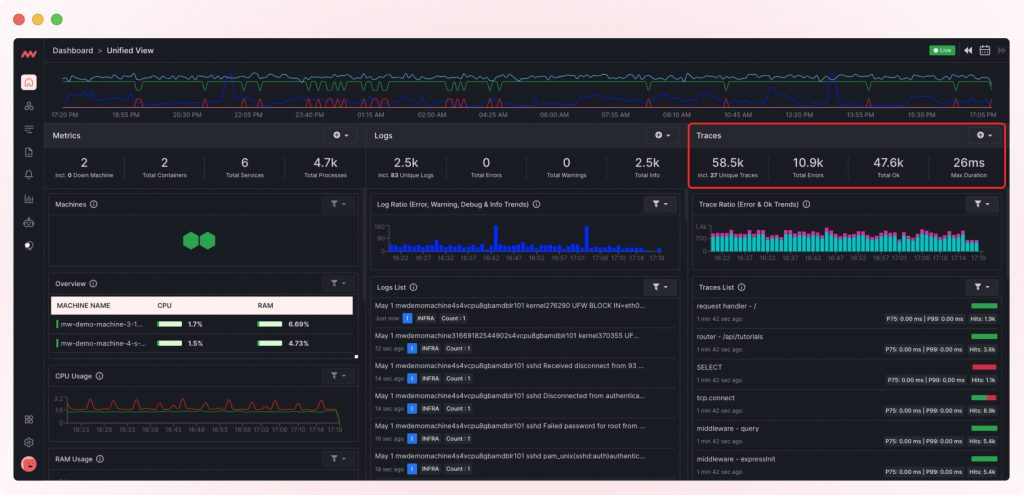
Task: Click the Dashboard breadcrumb link
Action: point(72,50)
